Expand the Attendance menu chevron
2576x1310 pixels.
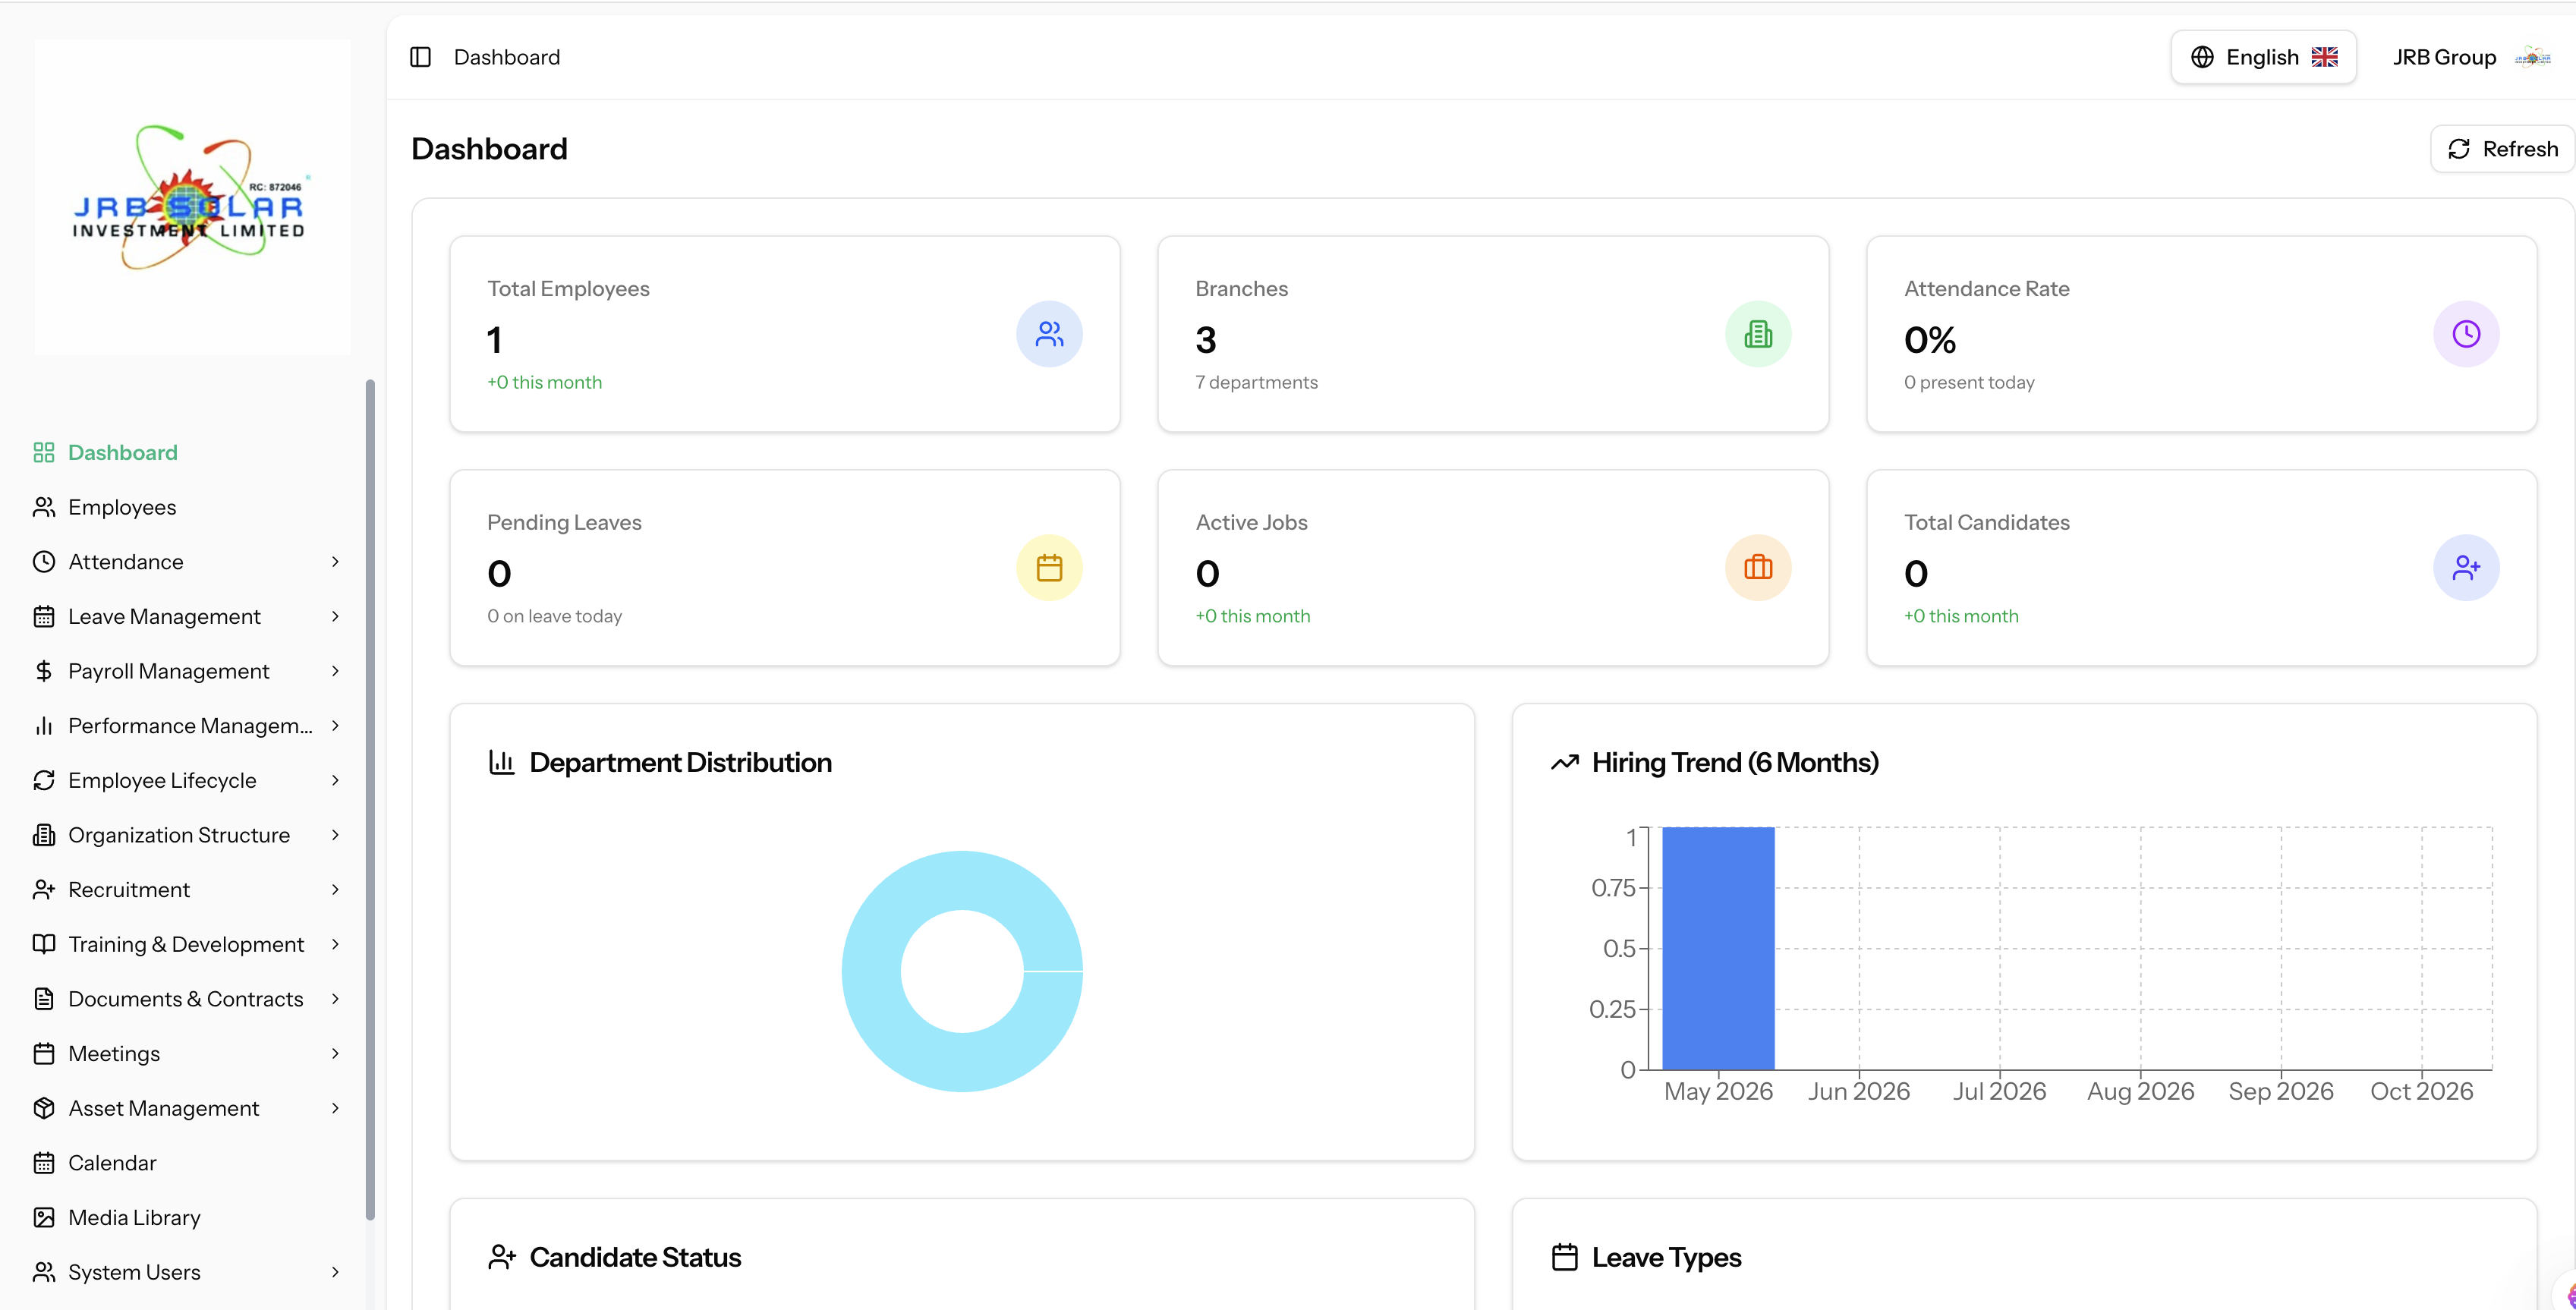tap(335, 562)
